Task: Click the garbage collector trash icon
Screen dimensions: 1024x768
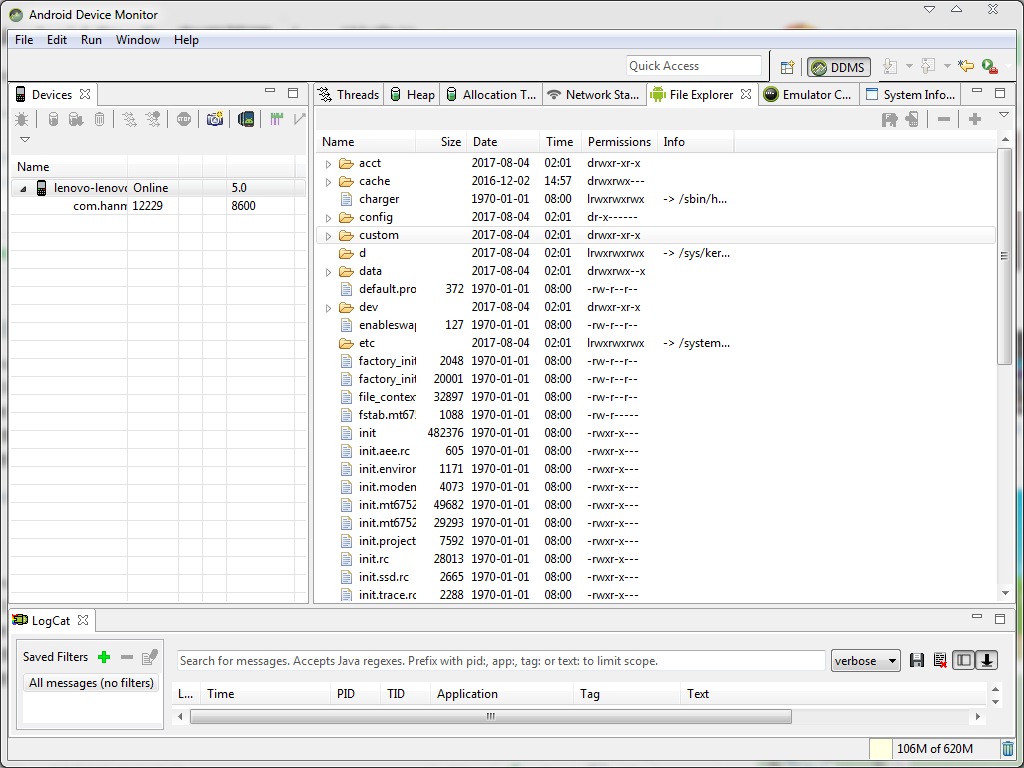Action: [x=1008, y=748]
